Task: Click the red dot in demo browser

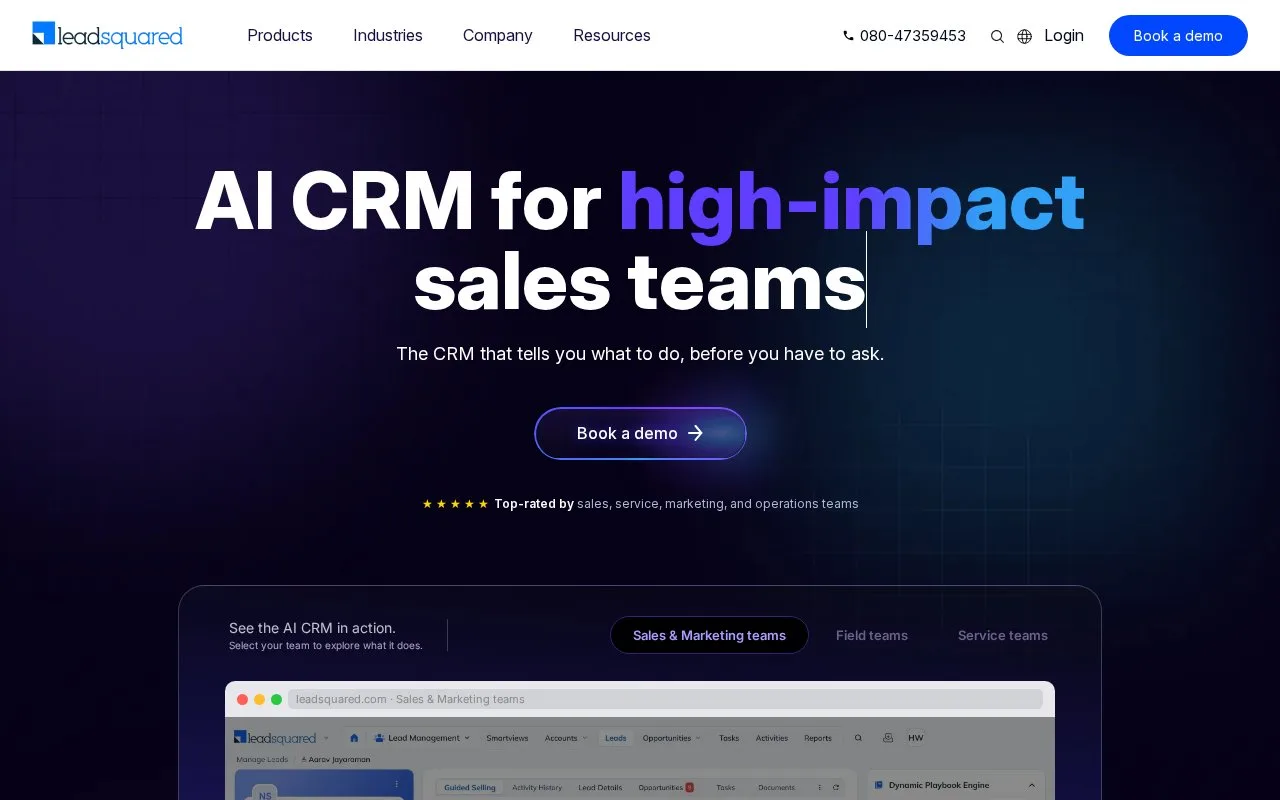Action: (x=242, y=700)
